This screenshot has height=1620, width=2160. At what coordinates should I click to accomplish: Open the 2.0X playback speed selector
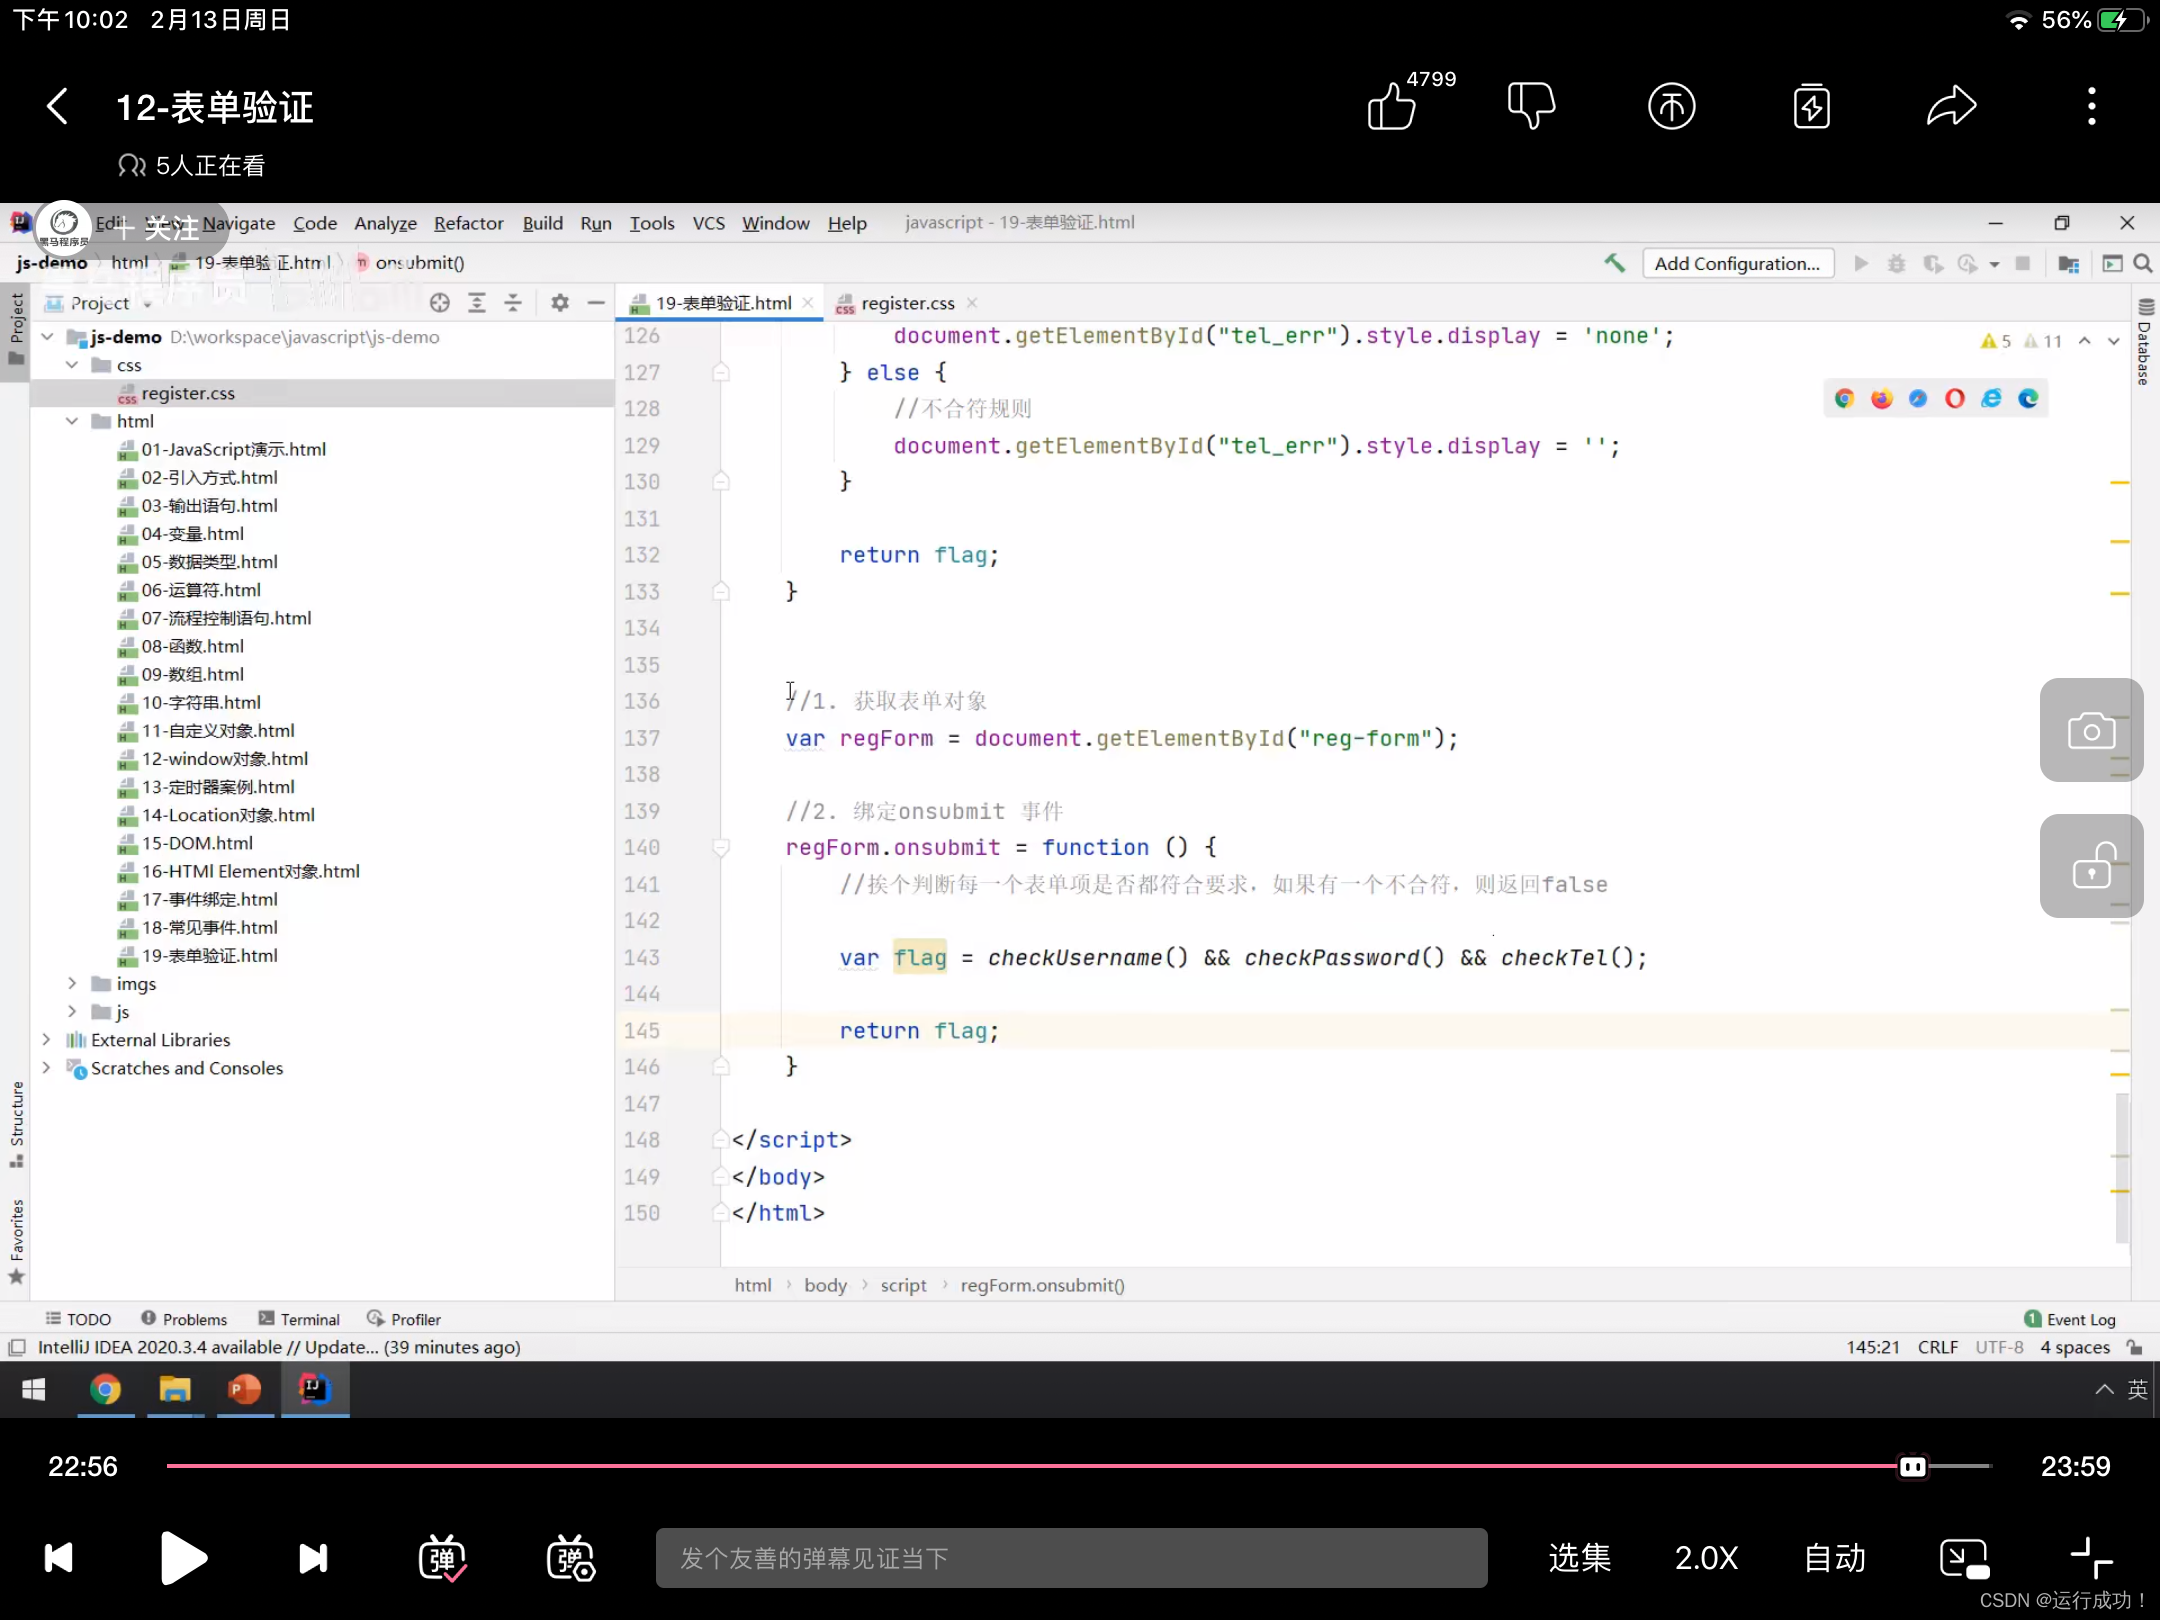point(1706,1558)
